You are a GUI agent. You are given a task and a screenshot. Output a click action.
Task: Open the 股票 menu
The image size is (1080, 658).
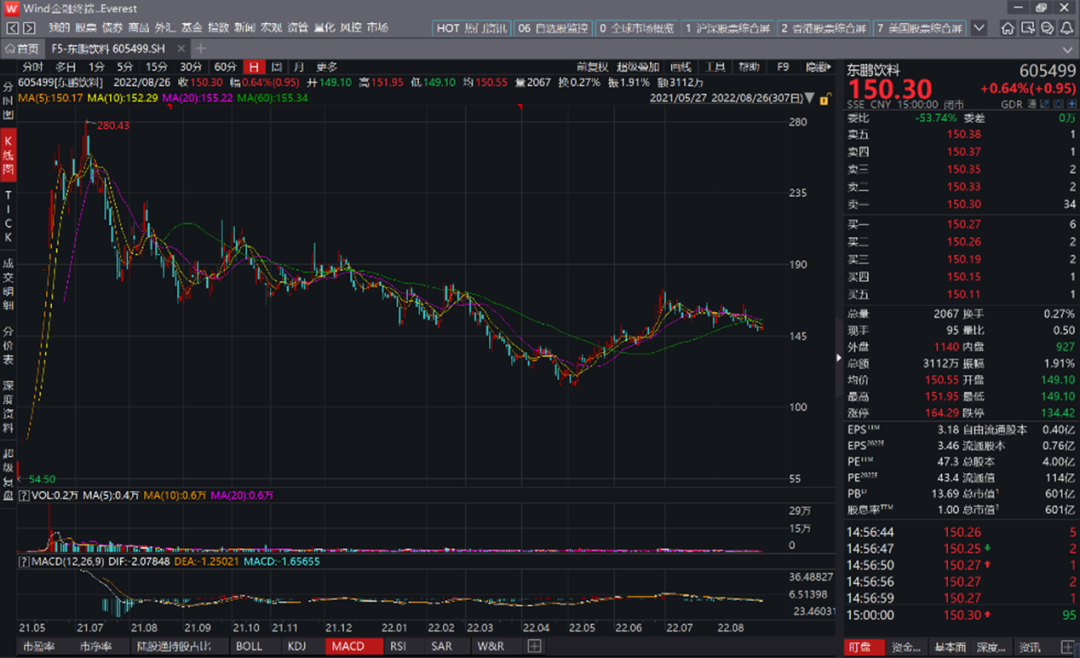(x=87, y=27)
